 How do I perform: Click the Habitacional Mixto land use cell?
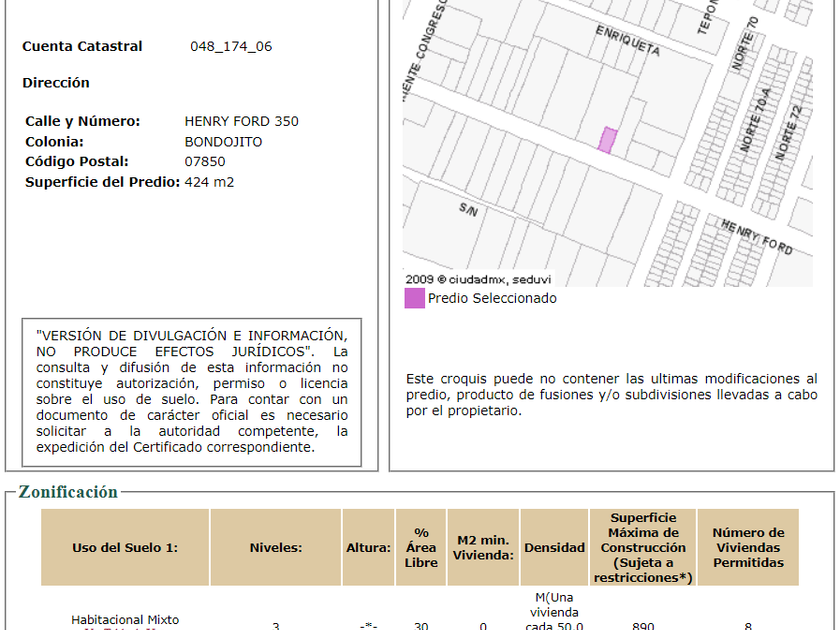[125, 620]
